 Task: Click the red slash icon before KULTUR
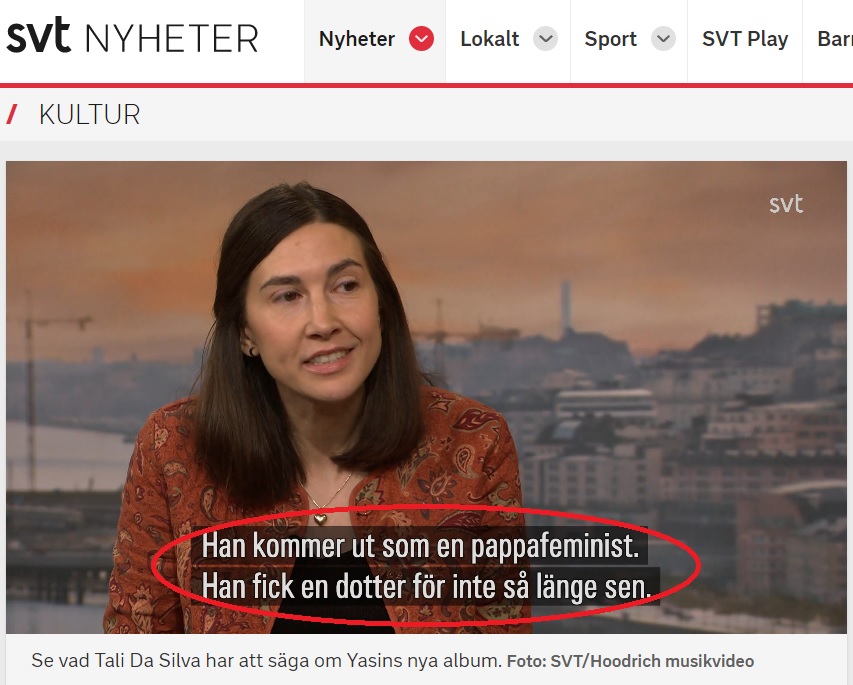tap(11, 115)
